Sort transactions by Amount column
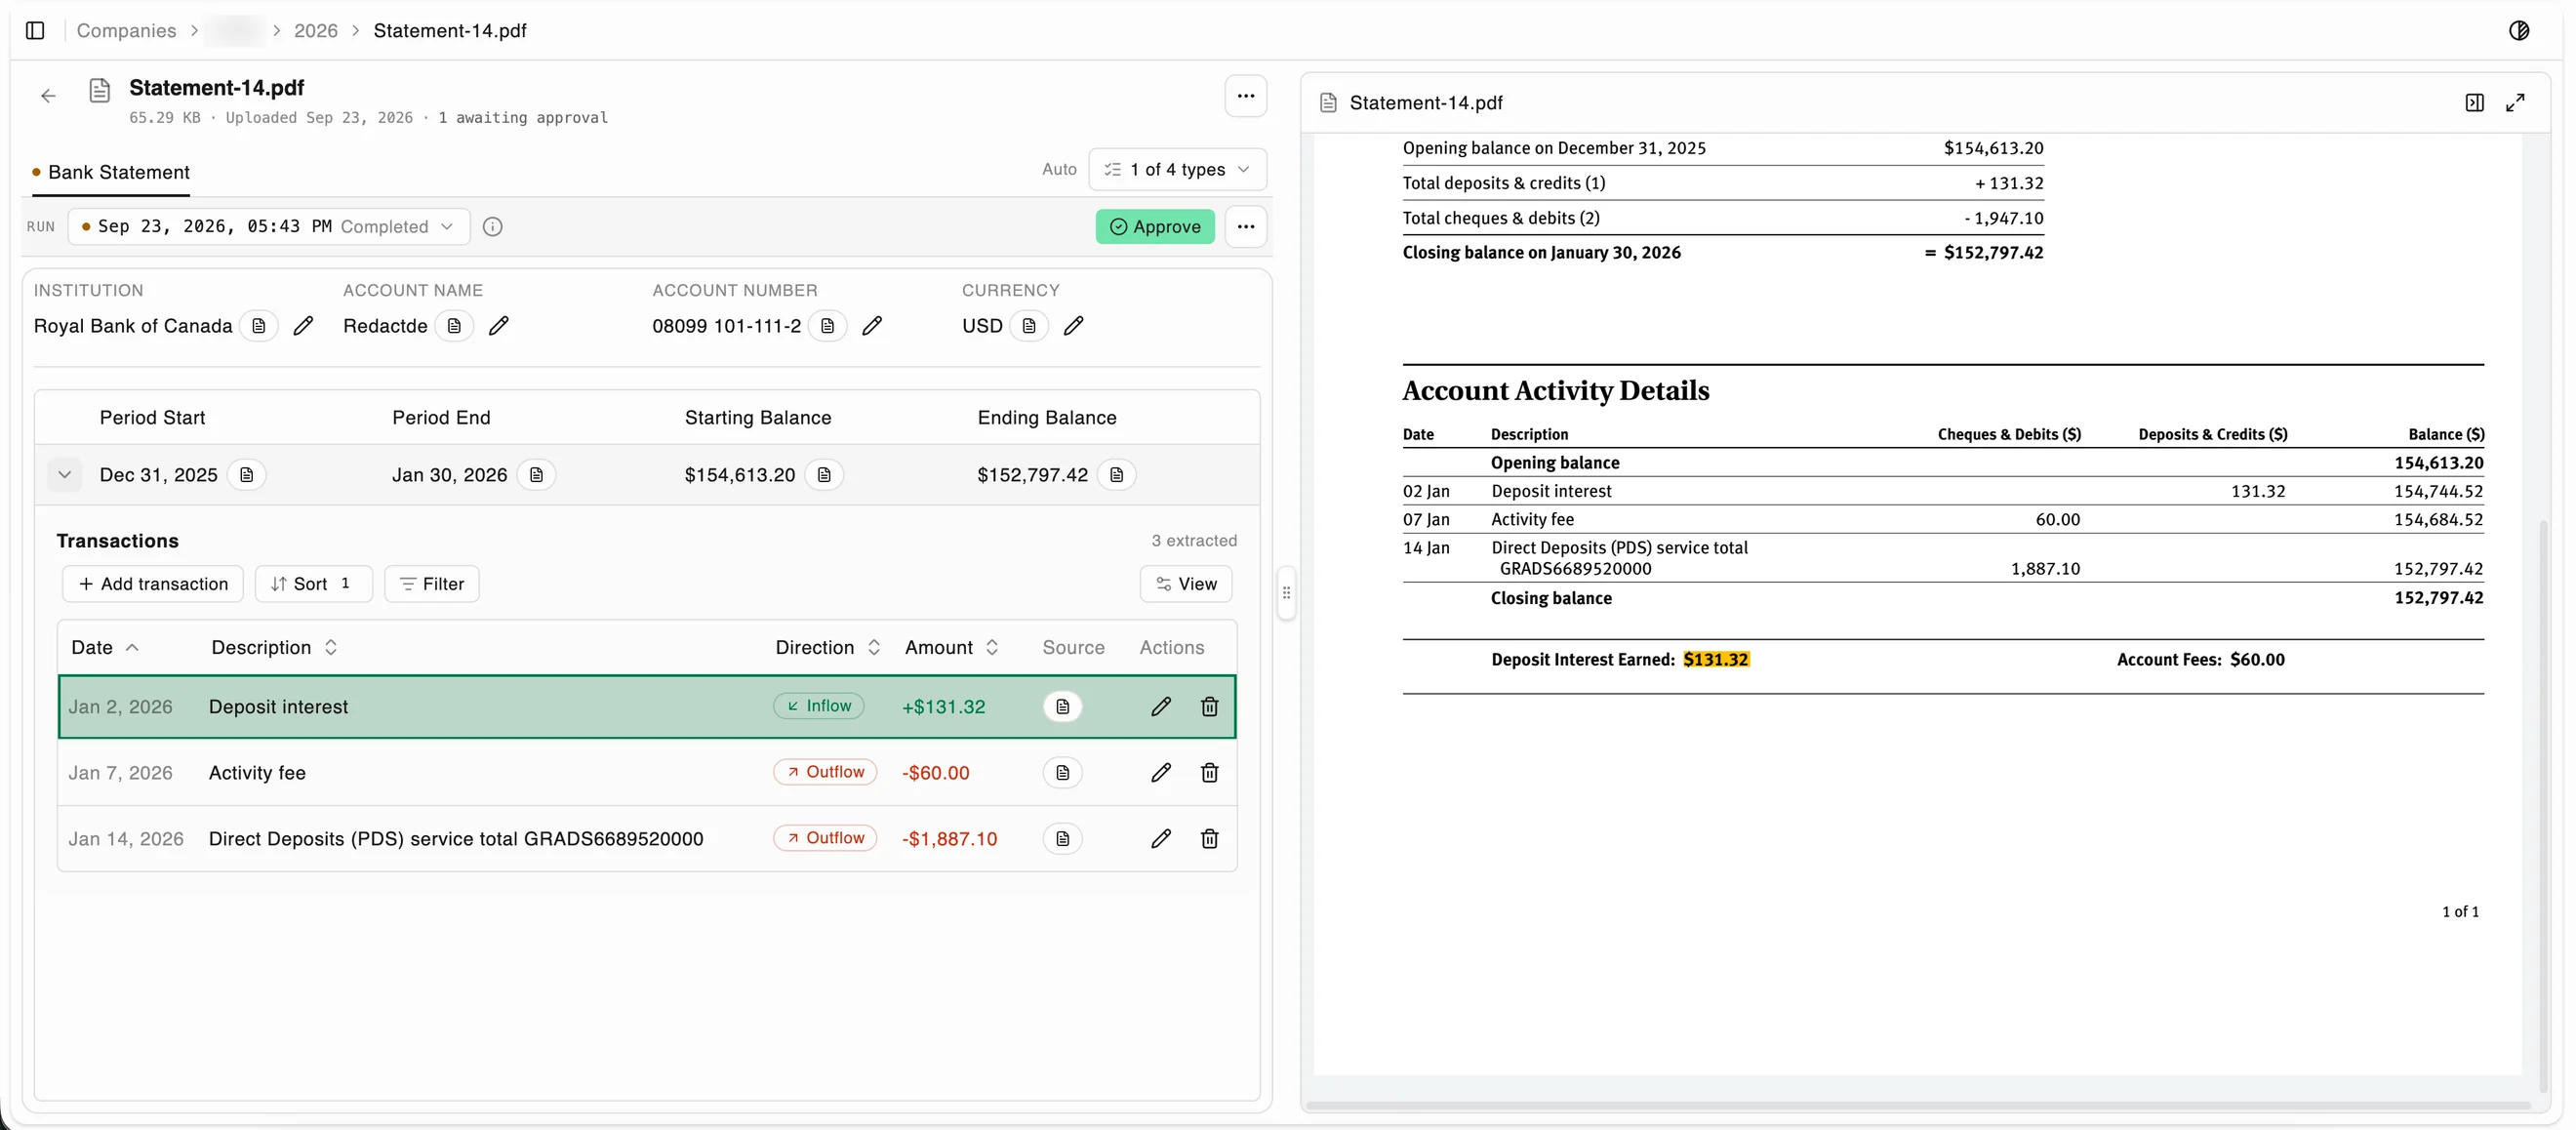 click(x=951, y=648)
